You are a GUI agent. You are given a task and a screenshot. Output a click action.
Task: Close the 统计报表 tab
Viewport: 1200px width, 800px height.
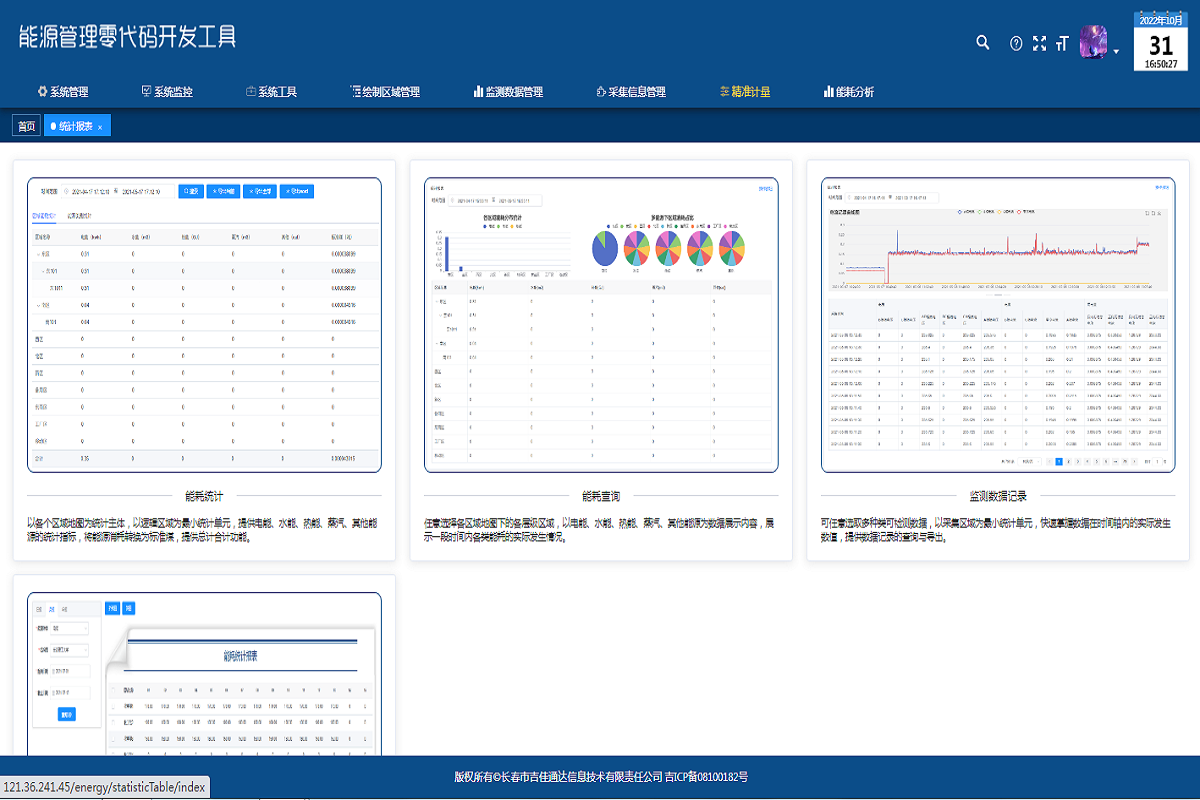(100, 127)
